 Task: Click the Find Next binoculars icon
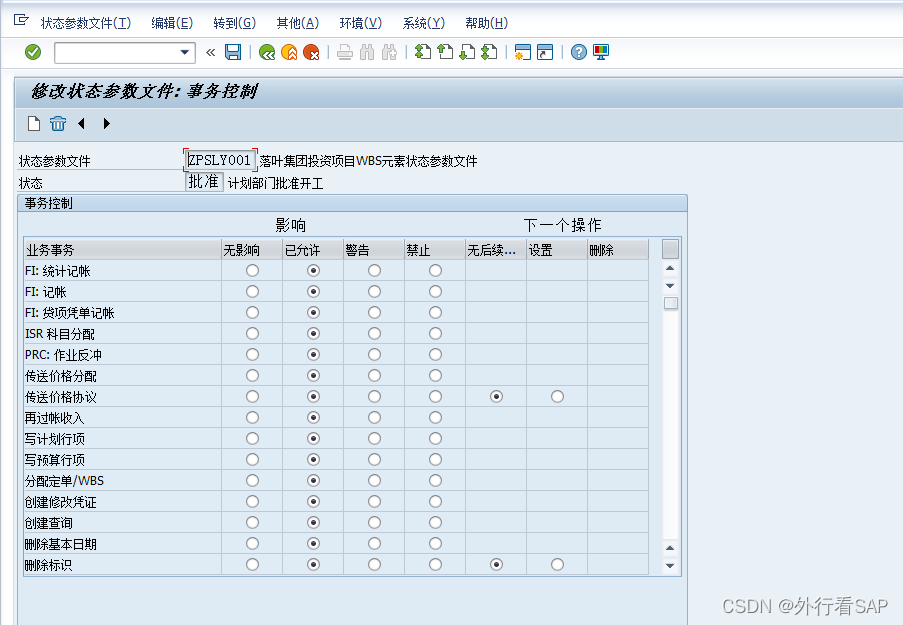tap(389, 52)
